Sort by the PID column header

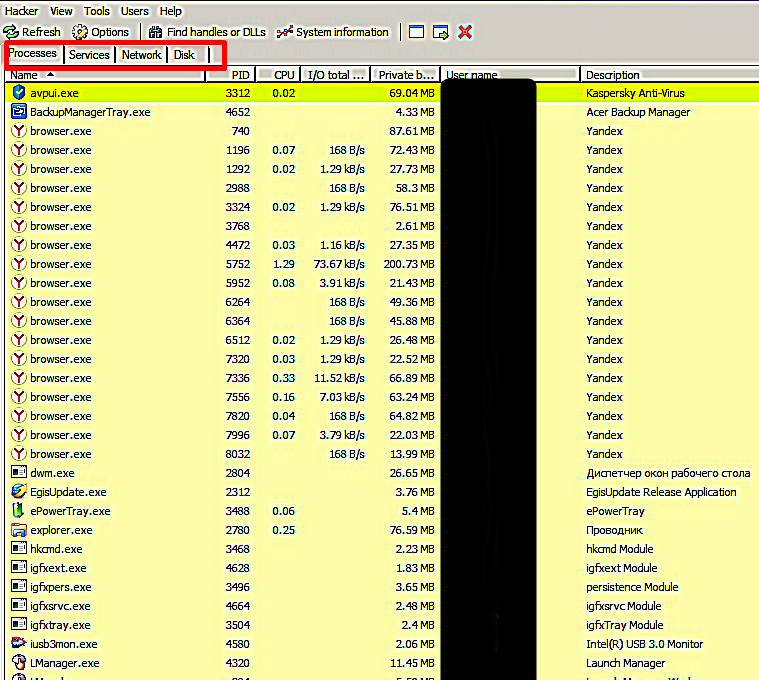[x=231, y=75]
